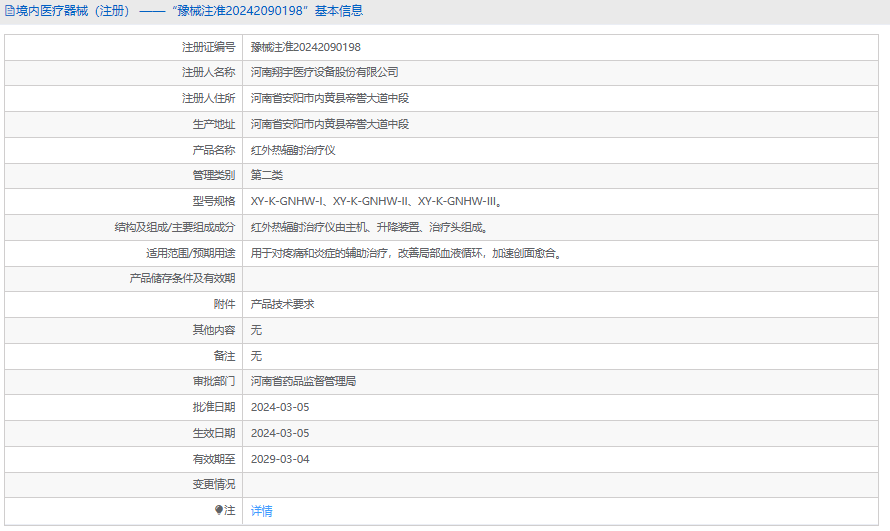Select the address value in the 注册人住所 row
Screen dimensions: 890x531
(x=330, y=98)
